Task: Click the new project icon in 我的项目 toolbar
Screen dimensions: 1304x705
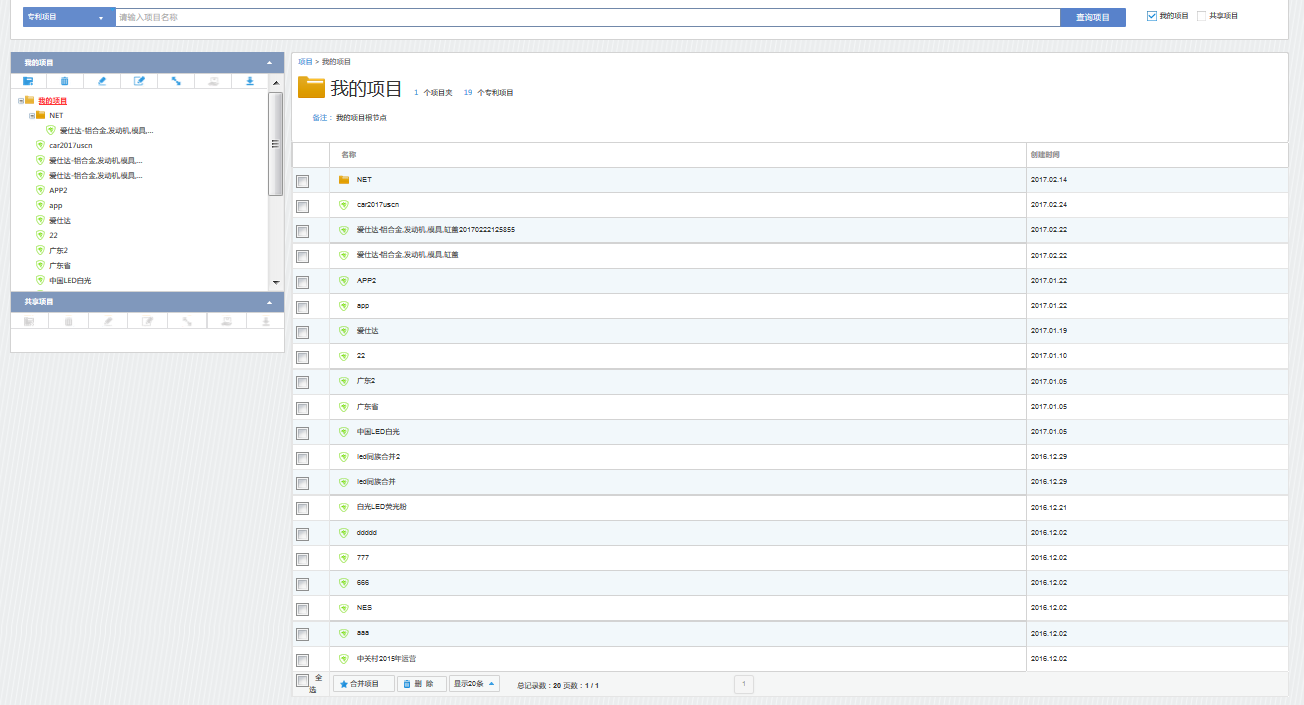Action: 28,81
